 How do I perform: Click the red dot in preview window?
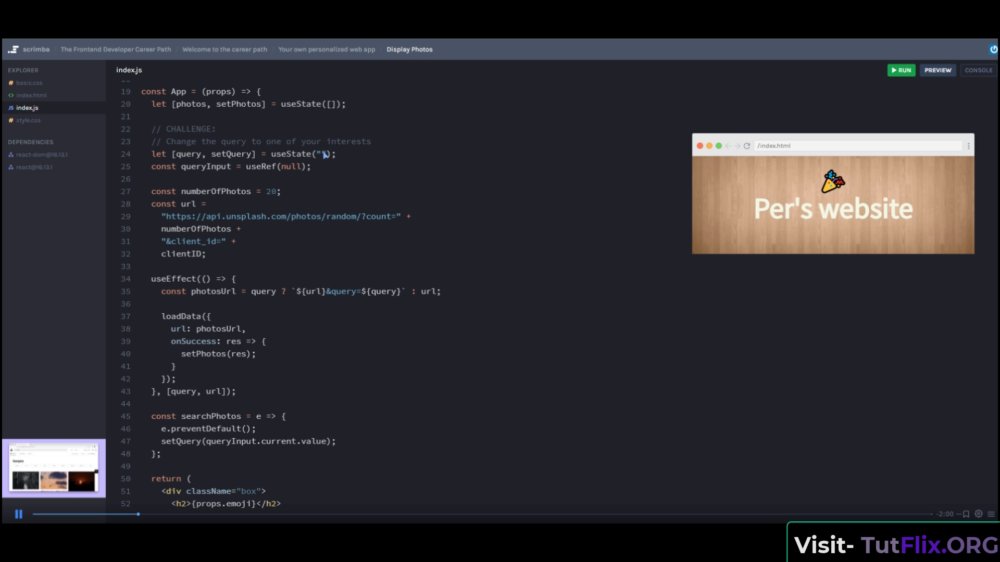[x=700, y=146]
